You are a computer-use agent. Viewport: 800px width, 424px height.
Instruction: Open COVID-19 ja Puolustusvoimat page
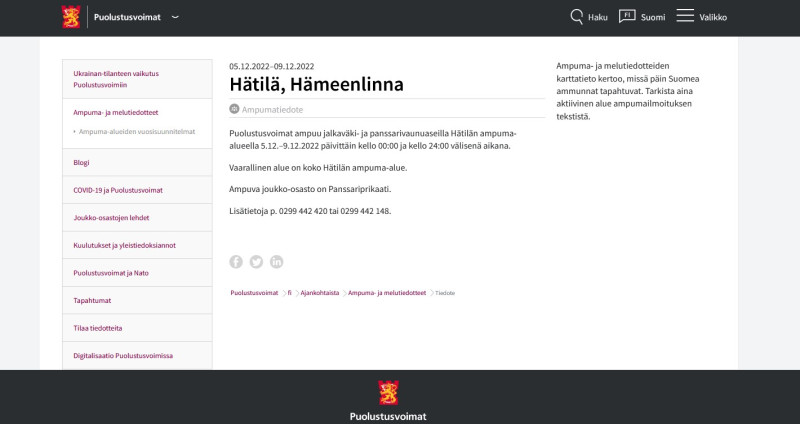pyautogui.click(x=118, y=190)
